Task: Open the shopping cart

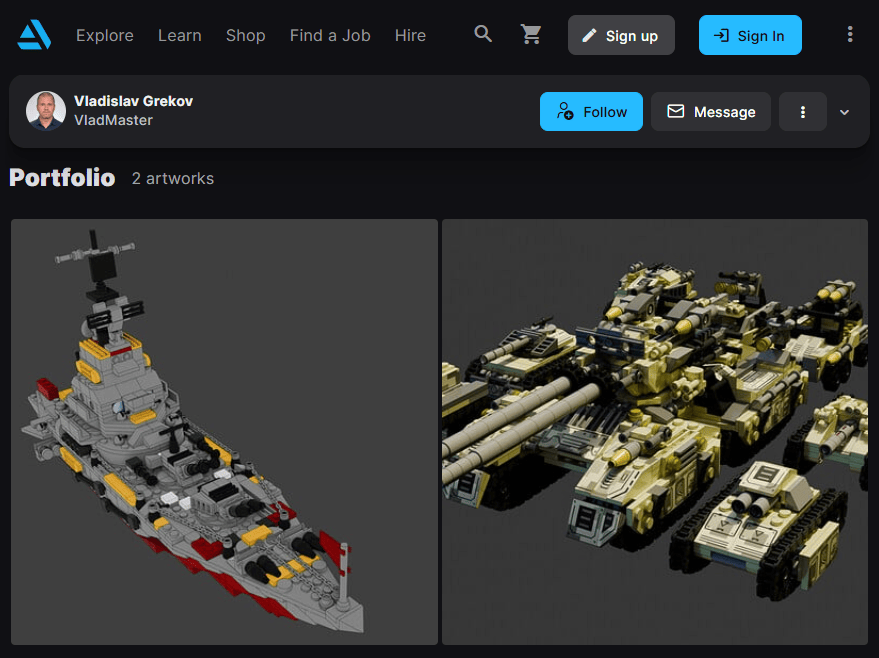Action: coord(531,35)
